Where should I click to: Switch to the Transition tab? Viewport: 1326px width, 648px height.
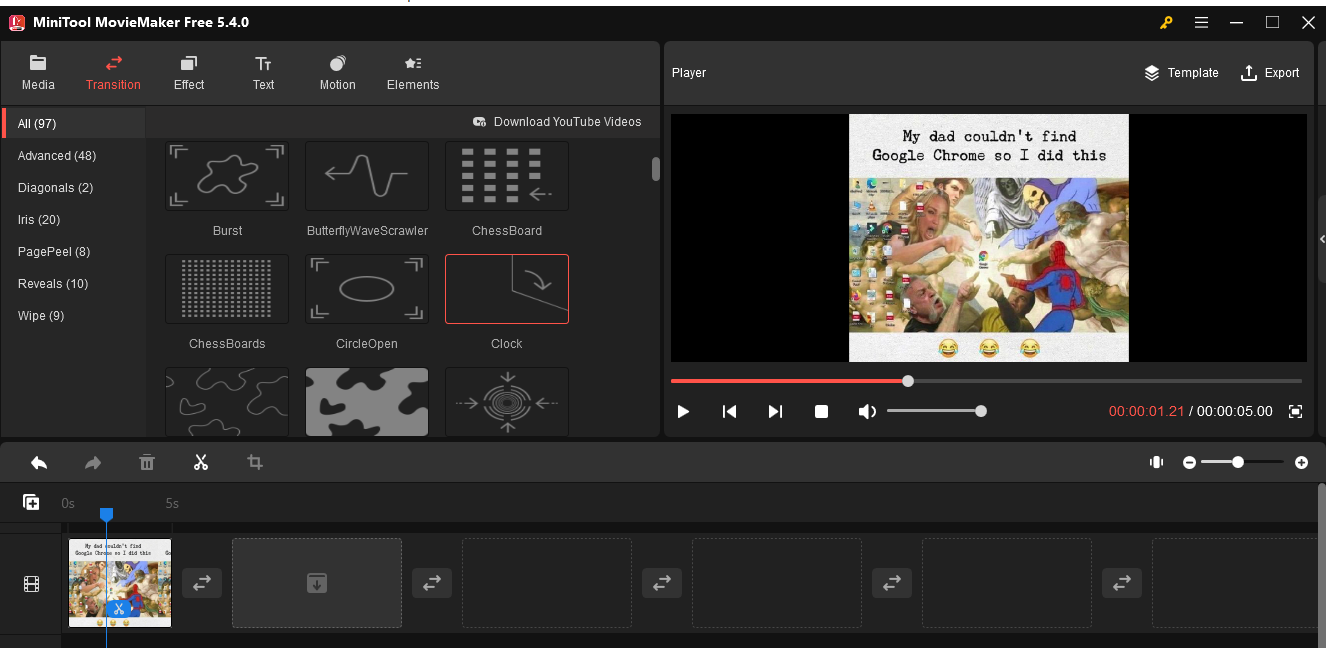(x=113, y=73)
